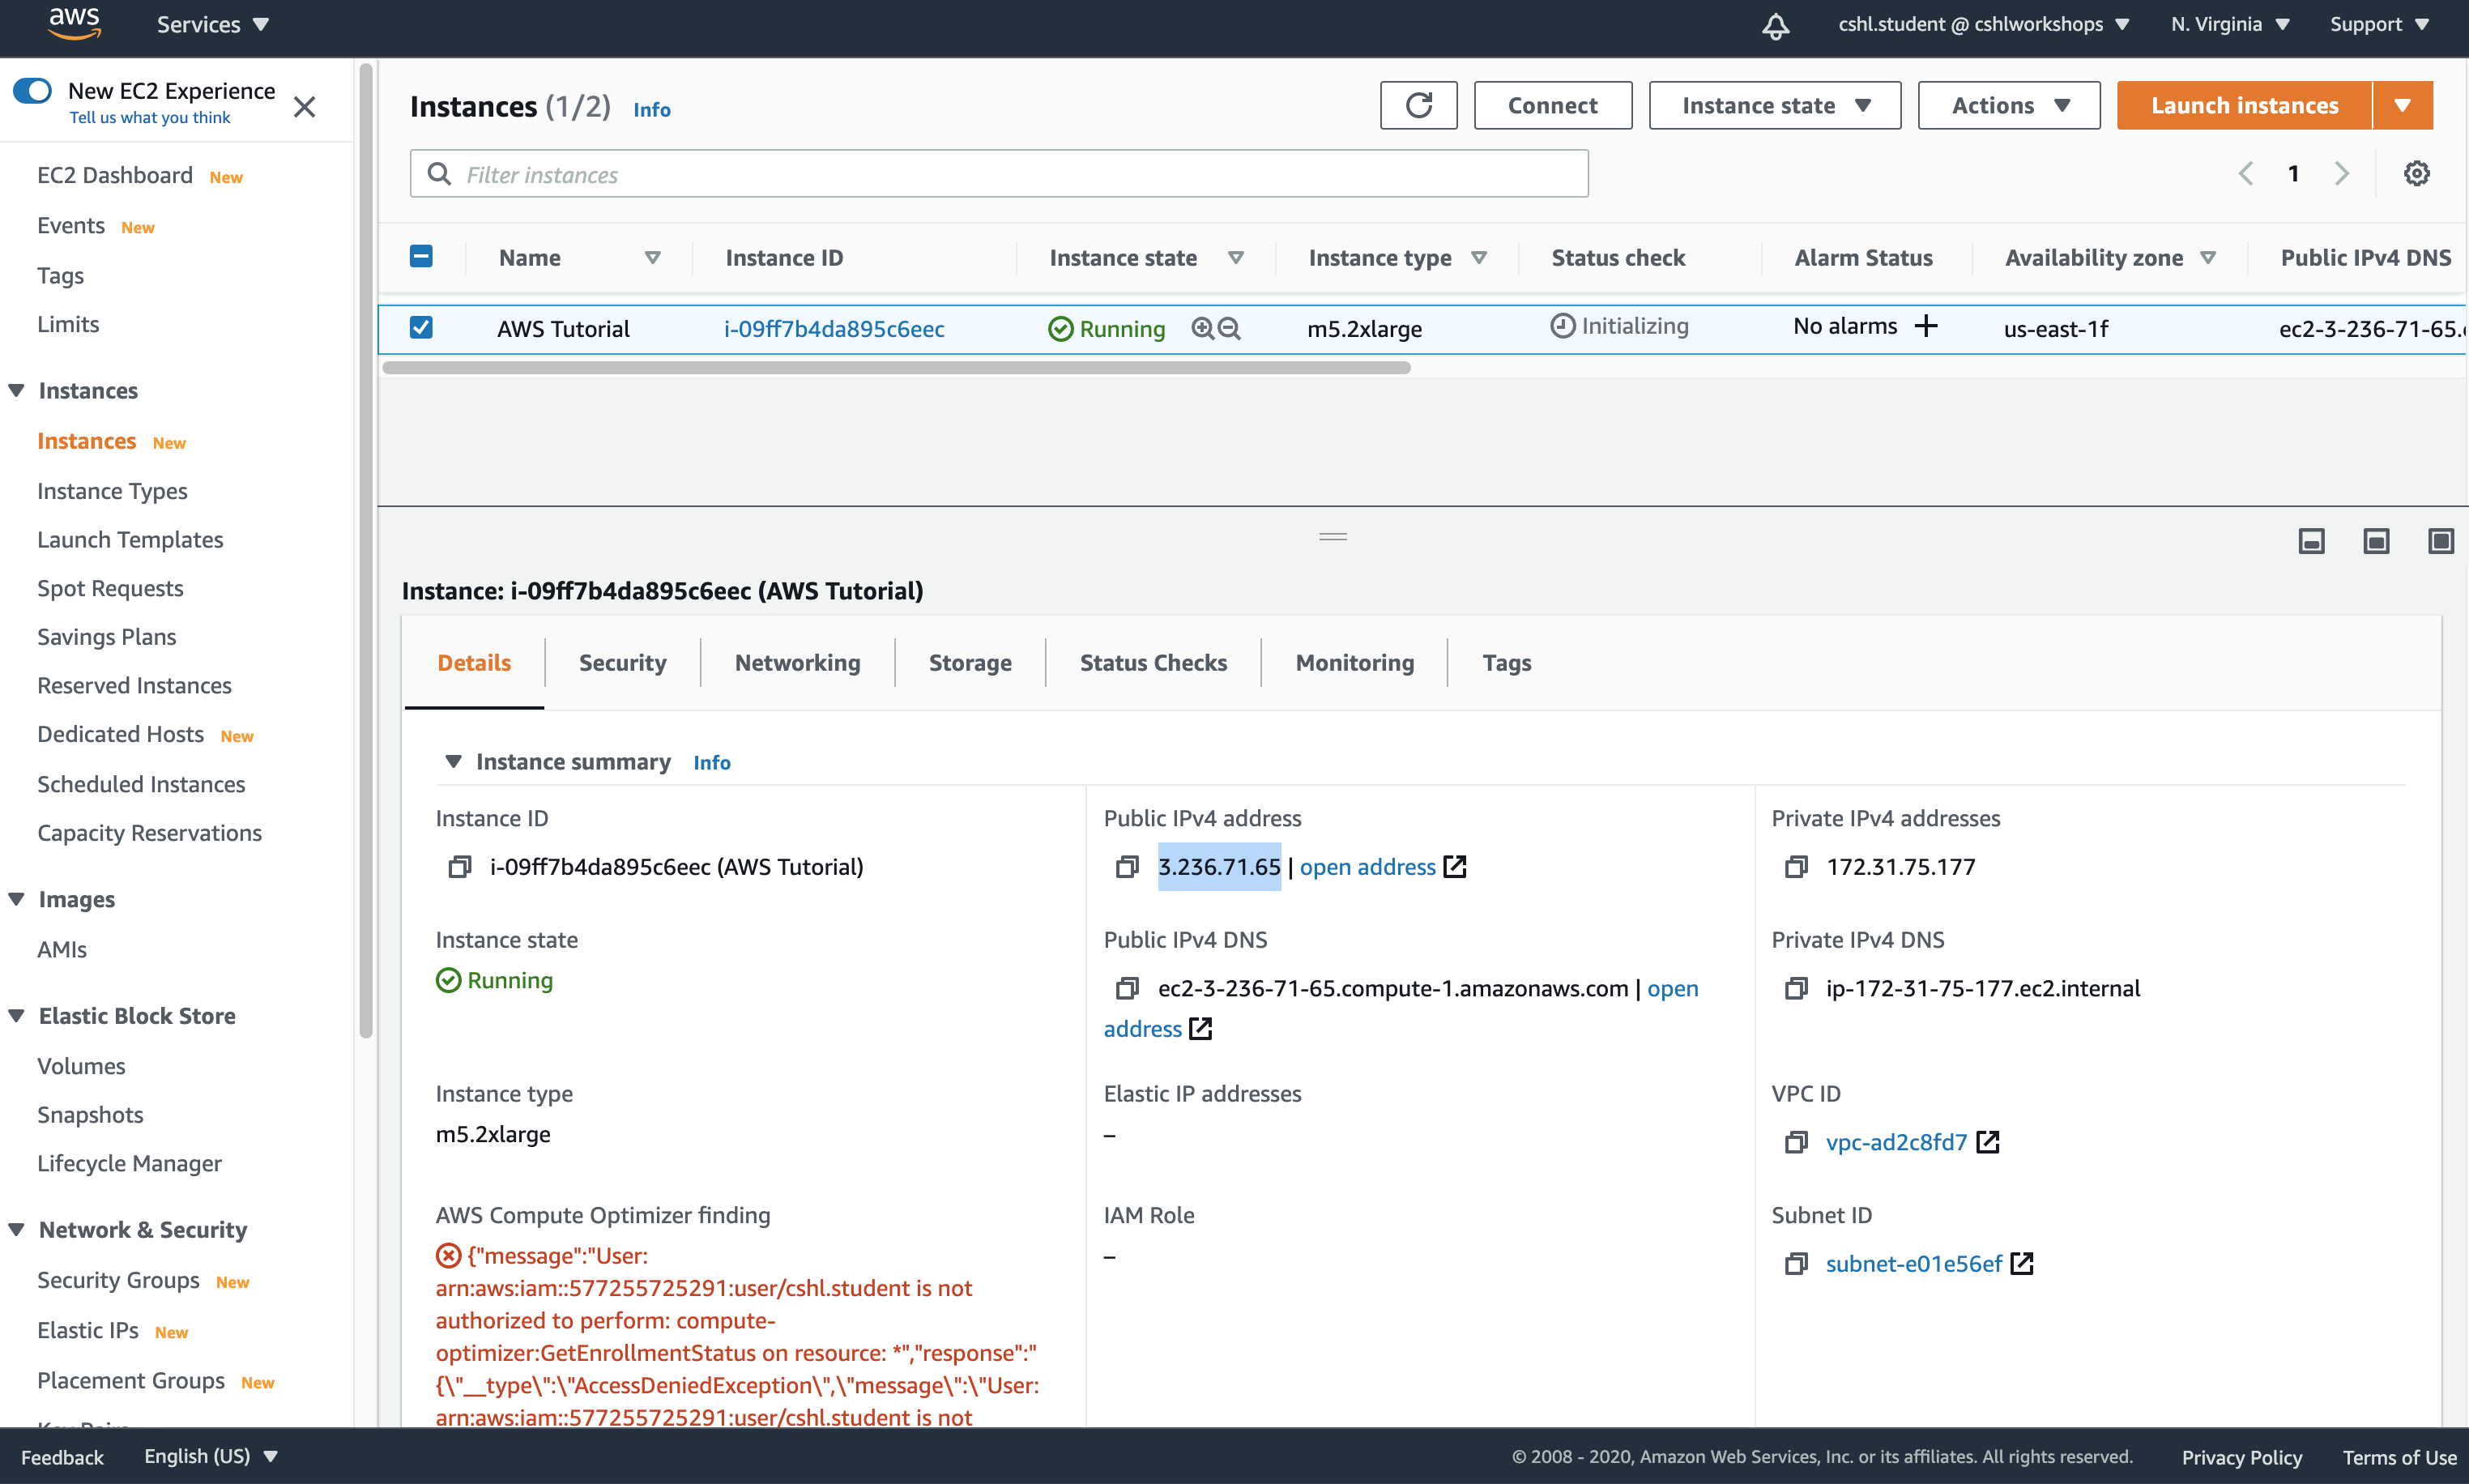Open the preferences gear for the instances table
Screen dimensions: 2469x1484
(2417, 173)
